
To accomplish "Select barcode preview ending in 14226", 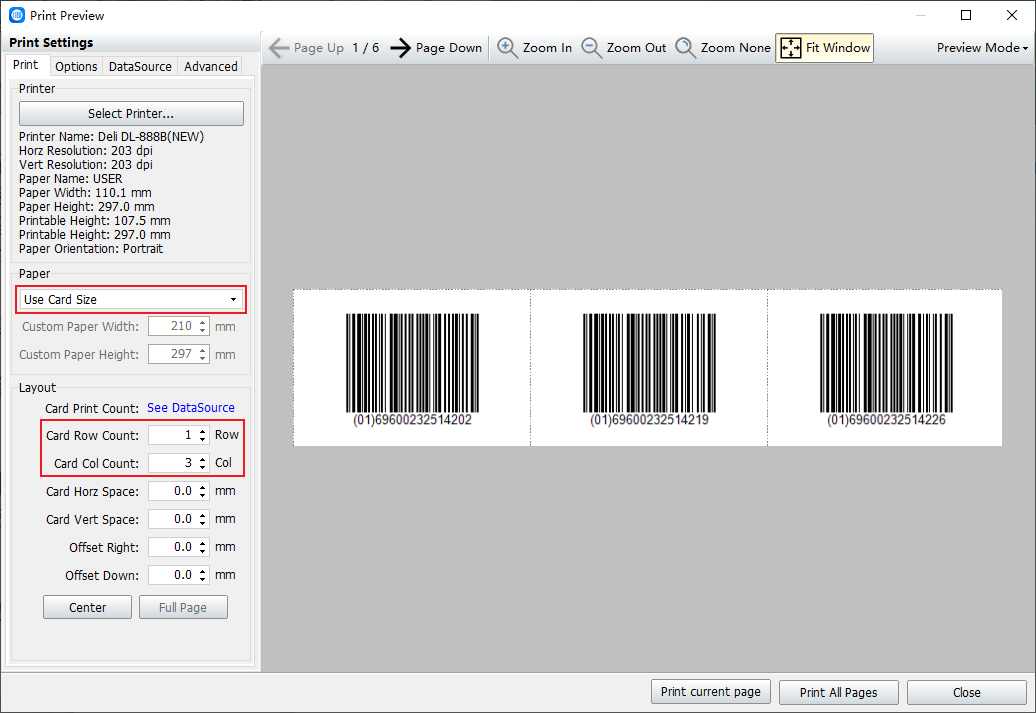I will click(886, 369).
